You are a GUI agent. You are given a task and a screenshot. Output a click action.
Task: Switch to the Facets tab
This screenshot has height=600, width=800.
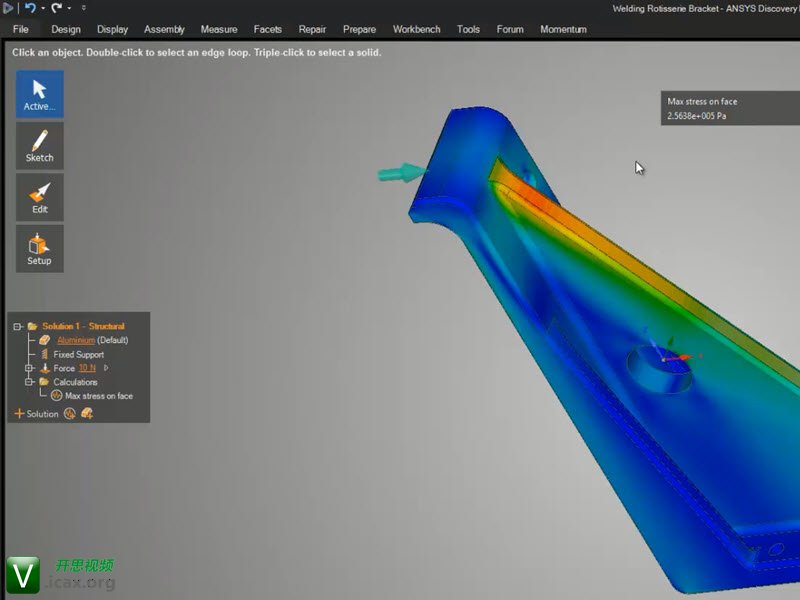pos(267,29)
